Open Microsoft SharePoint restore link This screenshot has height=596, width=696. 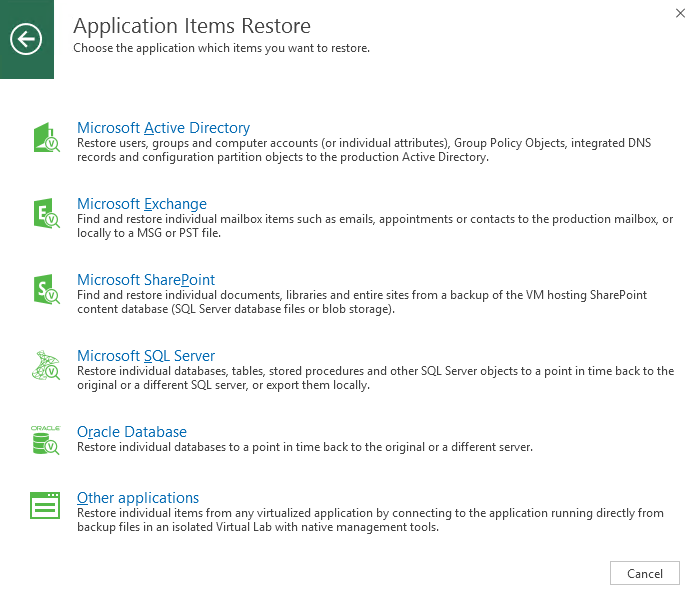146,280
